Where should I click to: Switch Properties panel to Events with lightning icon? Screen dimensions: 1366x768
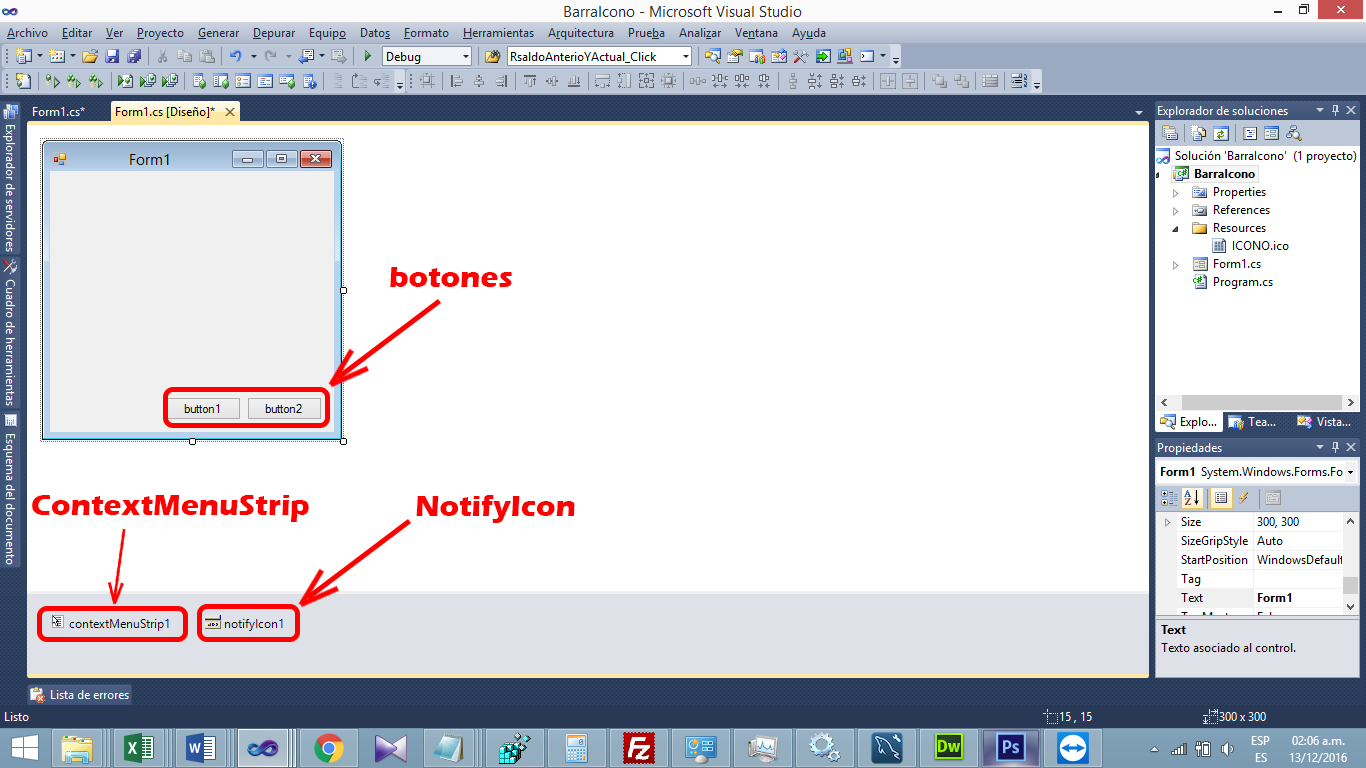[x=1242, y=497]
